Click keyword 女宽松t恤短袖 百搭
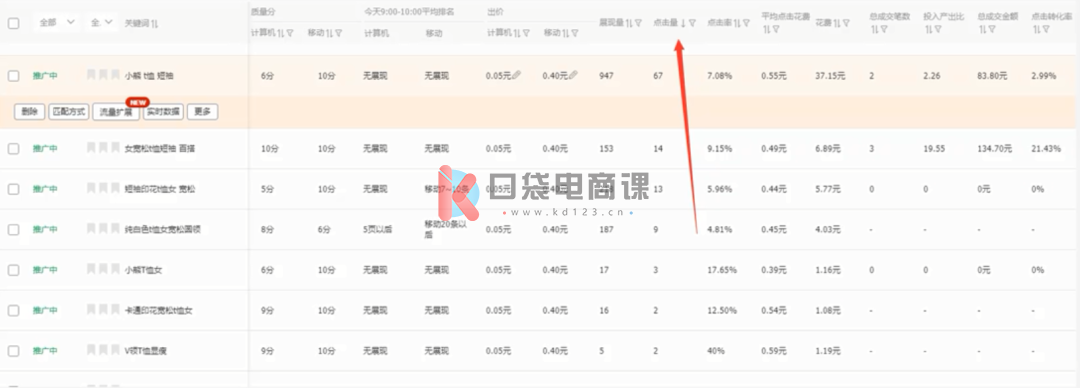 pyautogui.click(x=159, y=148)
